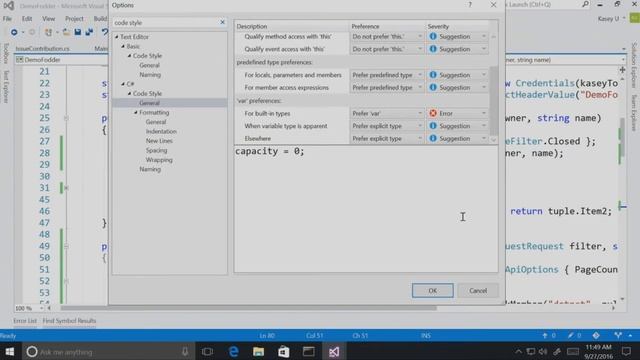Click the Cortana 'Ask me anything' box
Viewport: 640px width, 360px height.
coord(108,351)
